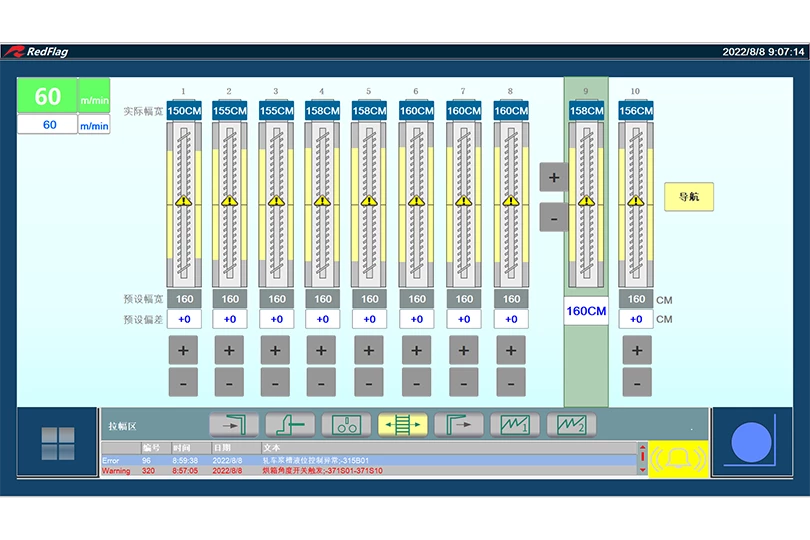
Task: Click warning triangle on column 3 rail
Action: [x=276, y=200]
